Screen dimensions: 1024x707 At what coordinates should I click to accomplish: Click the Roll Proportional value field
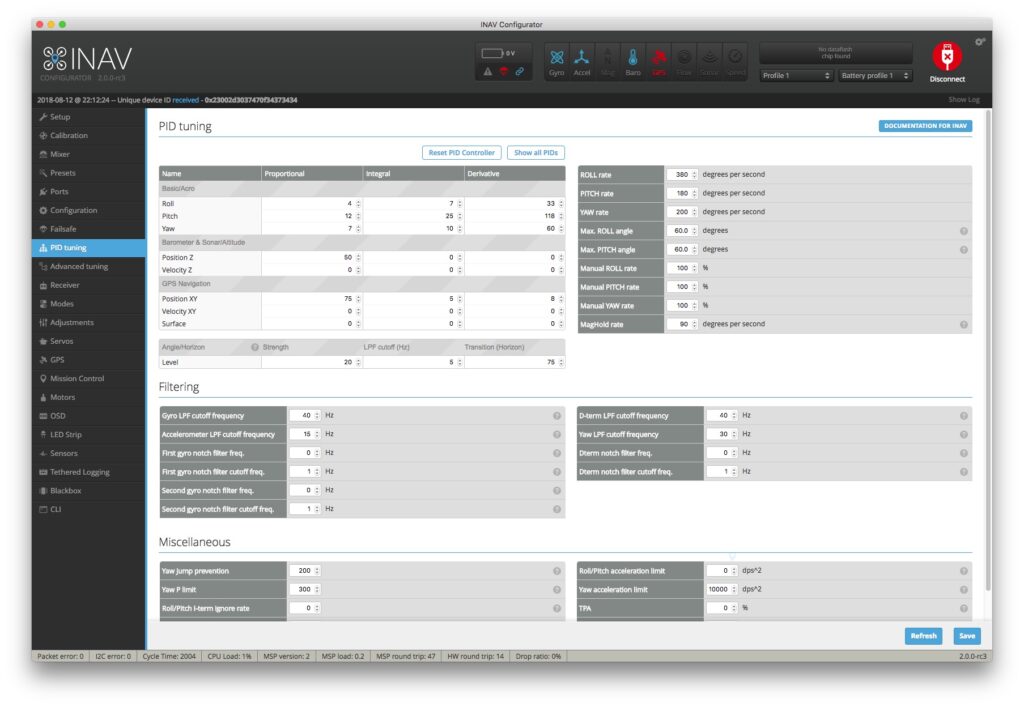coord(308,204)
